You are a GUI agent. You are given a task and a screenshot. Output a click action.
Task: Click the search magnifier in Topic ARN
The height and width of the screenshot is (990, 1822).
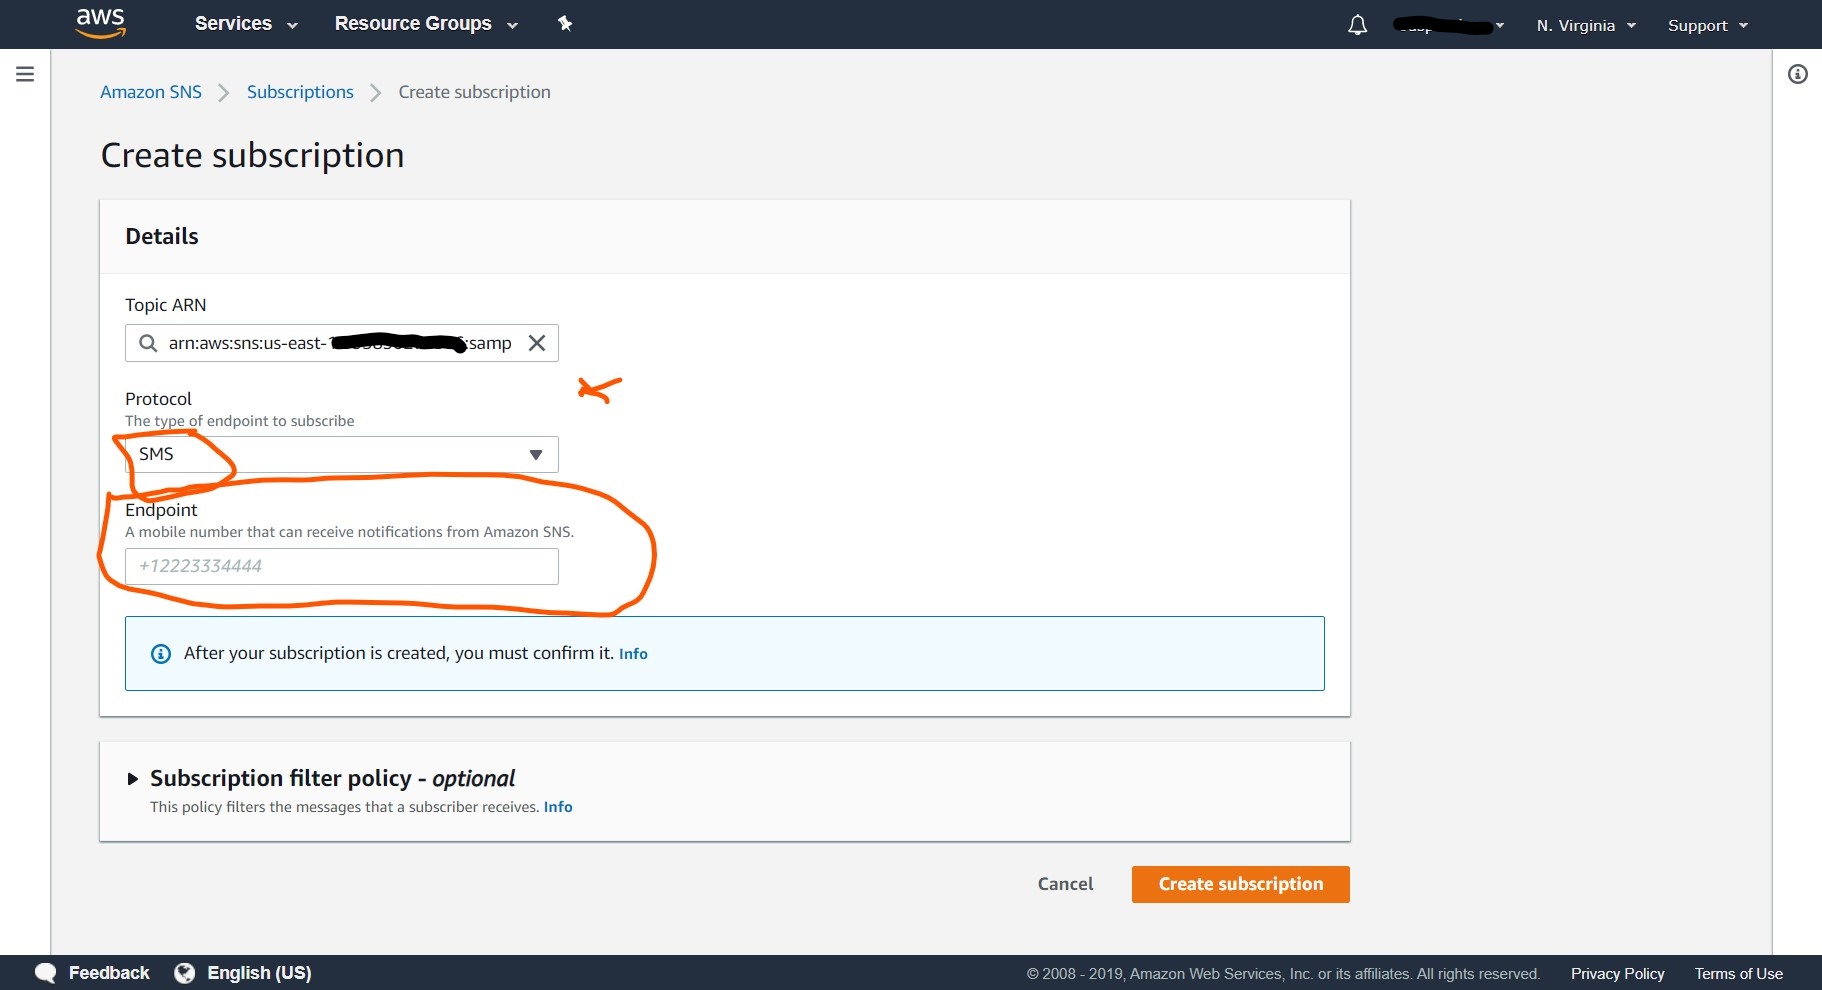coord(148,343)
